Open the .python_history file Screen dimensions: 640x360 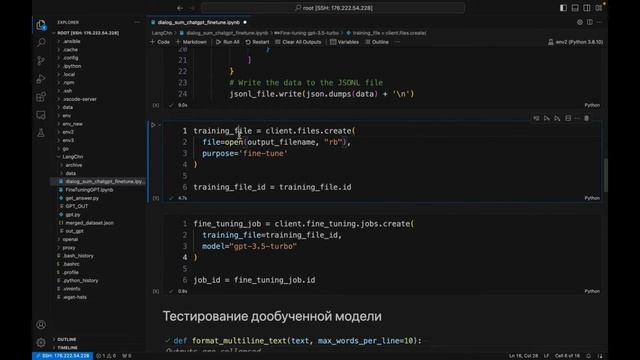point(80,280)
